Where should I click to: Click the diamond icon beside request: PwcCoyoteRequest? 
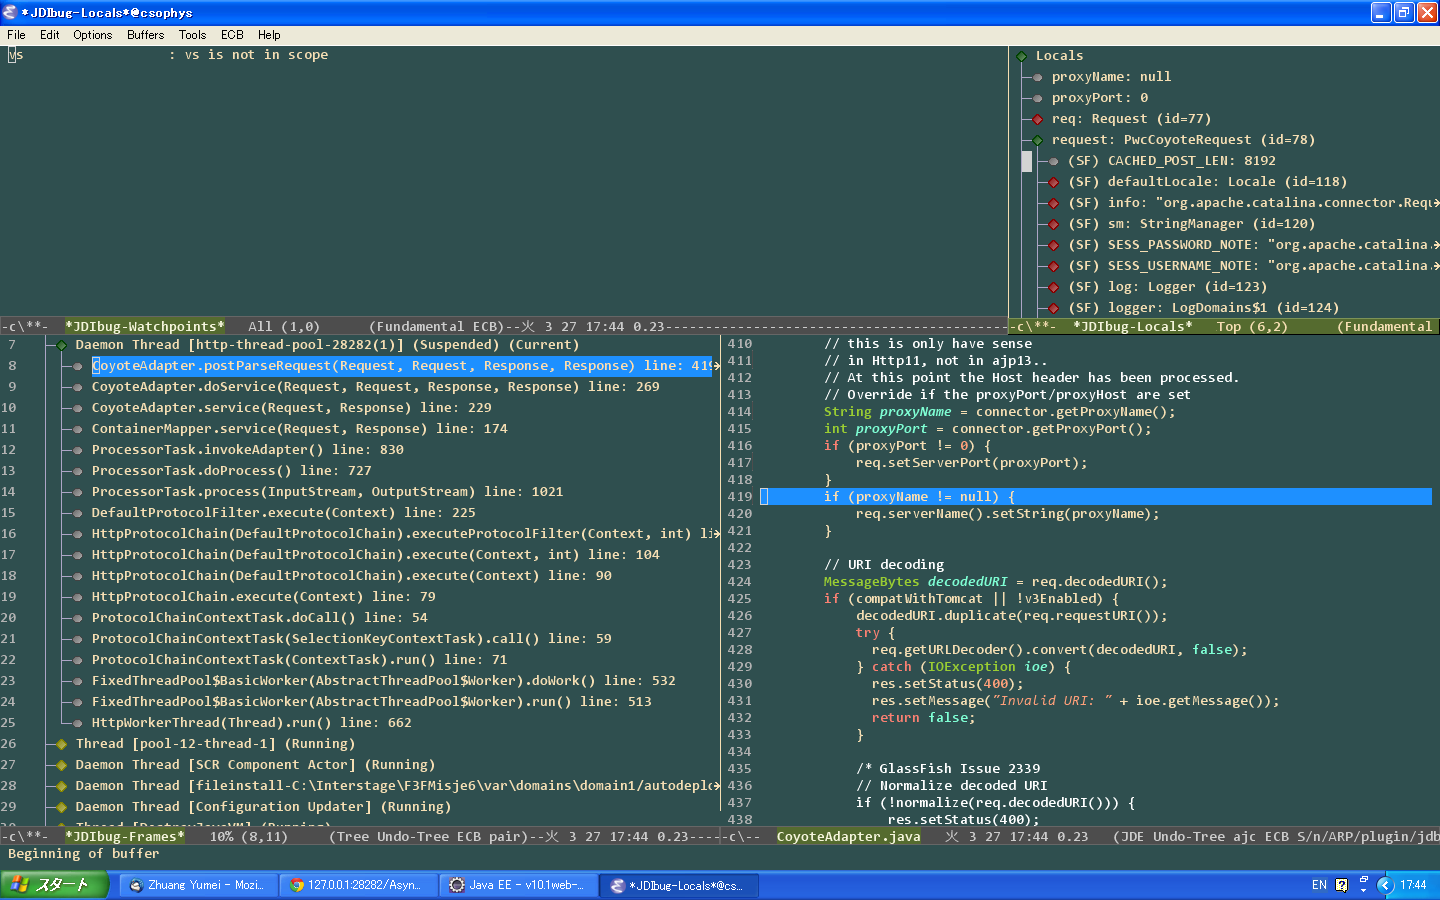click(1038, 140)
